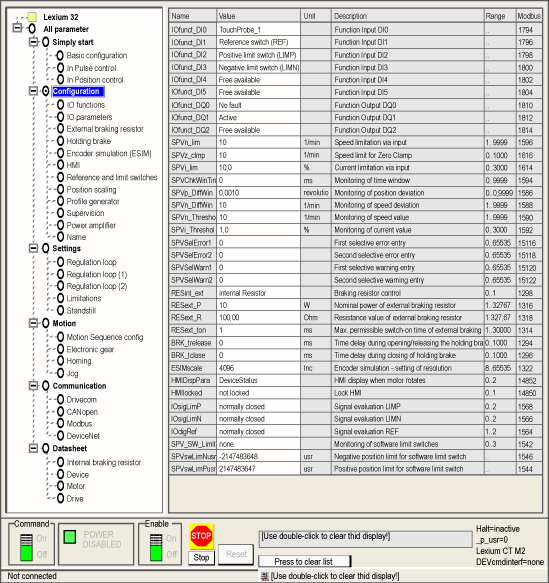Collapse the All parameter tree node
The width and height of the screenshot is (549, 583).
click(17, 28)
